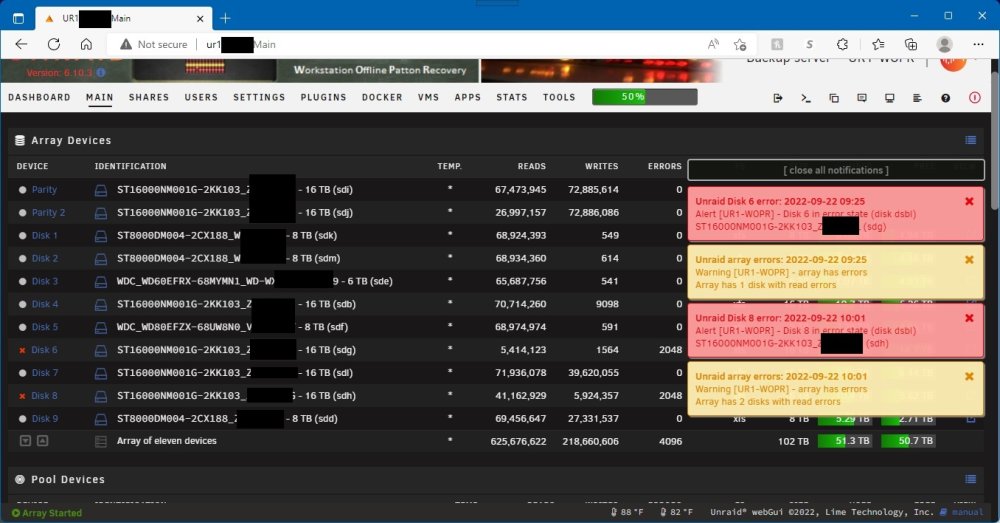The width and height of the screenshot is (1000, 523).
Task: Click the spin down arrow beside Array of eleven devices
Action: (x=26, y=441)
